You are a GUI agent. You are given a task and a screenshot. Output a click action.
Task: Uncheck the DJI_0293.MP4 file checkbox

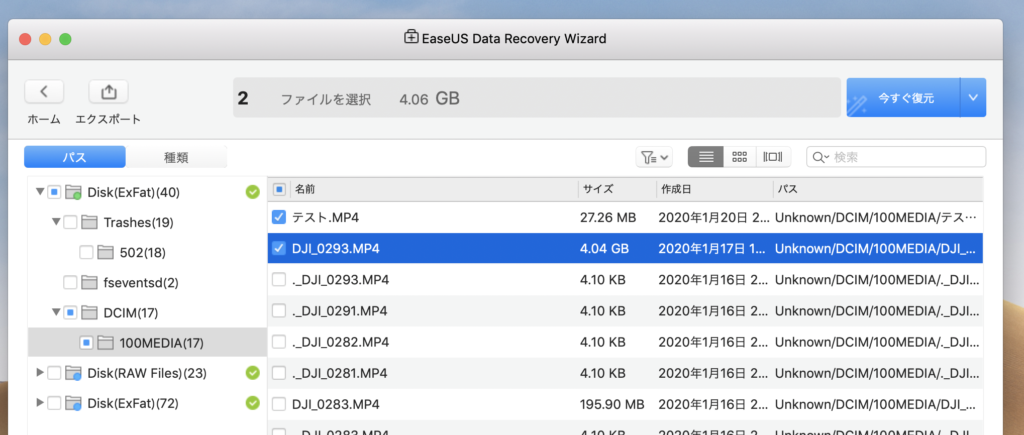pos(279,248)
